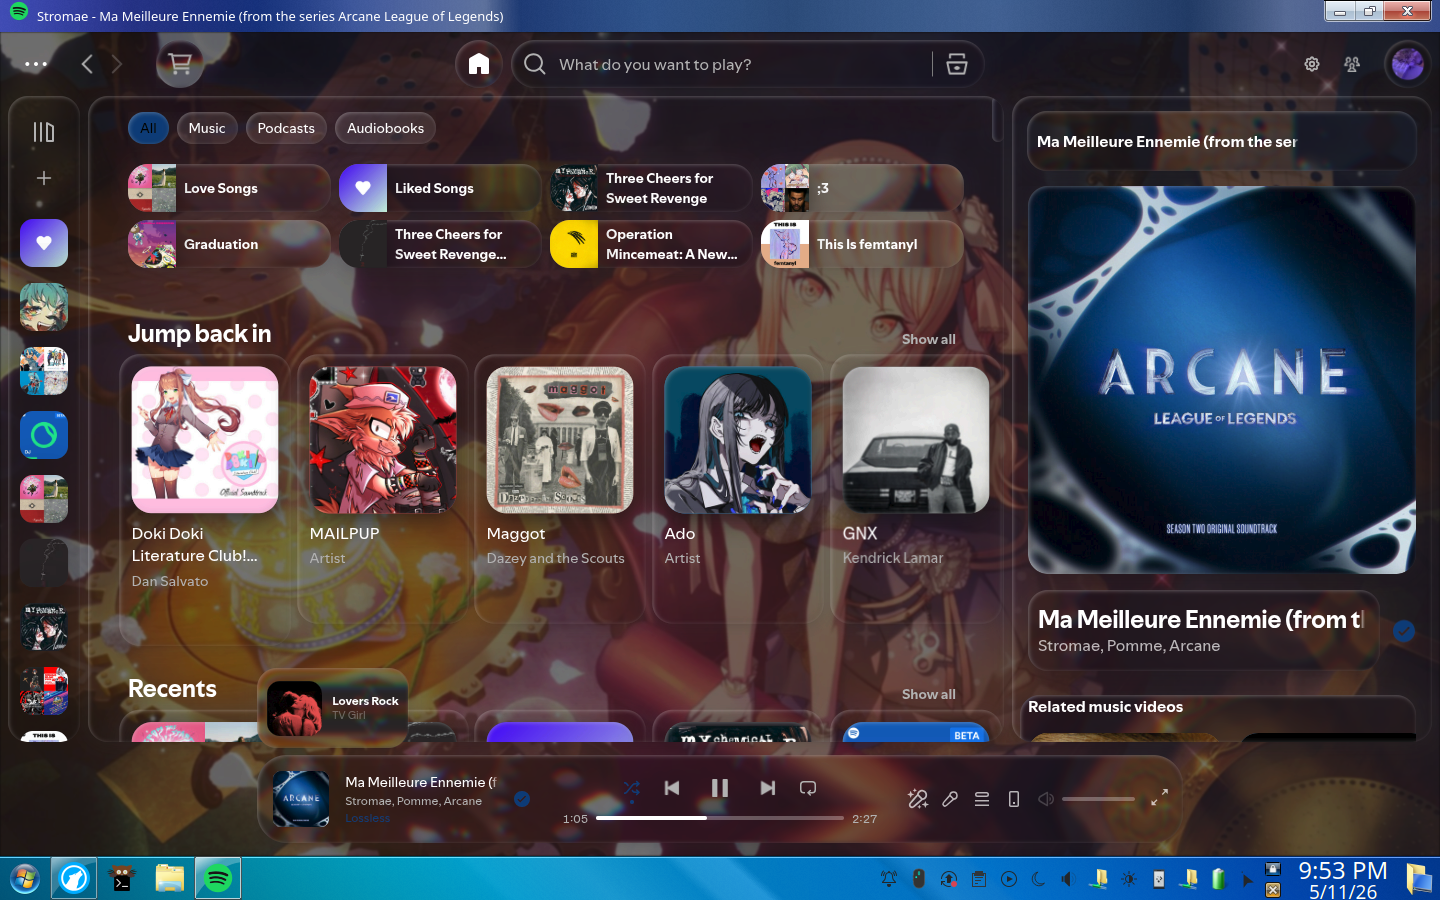
Task: Open terminal from taskbar
Action: click(122, 879)
